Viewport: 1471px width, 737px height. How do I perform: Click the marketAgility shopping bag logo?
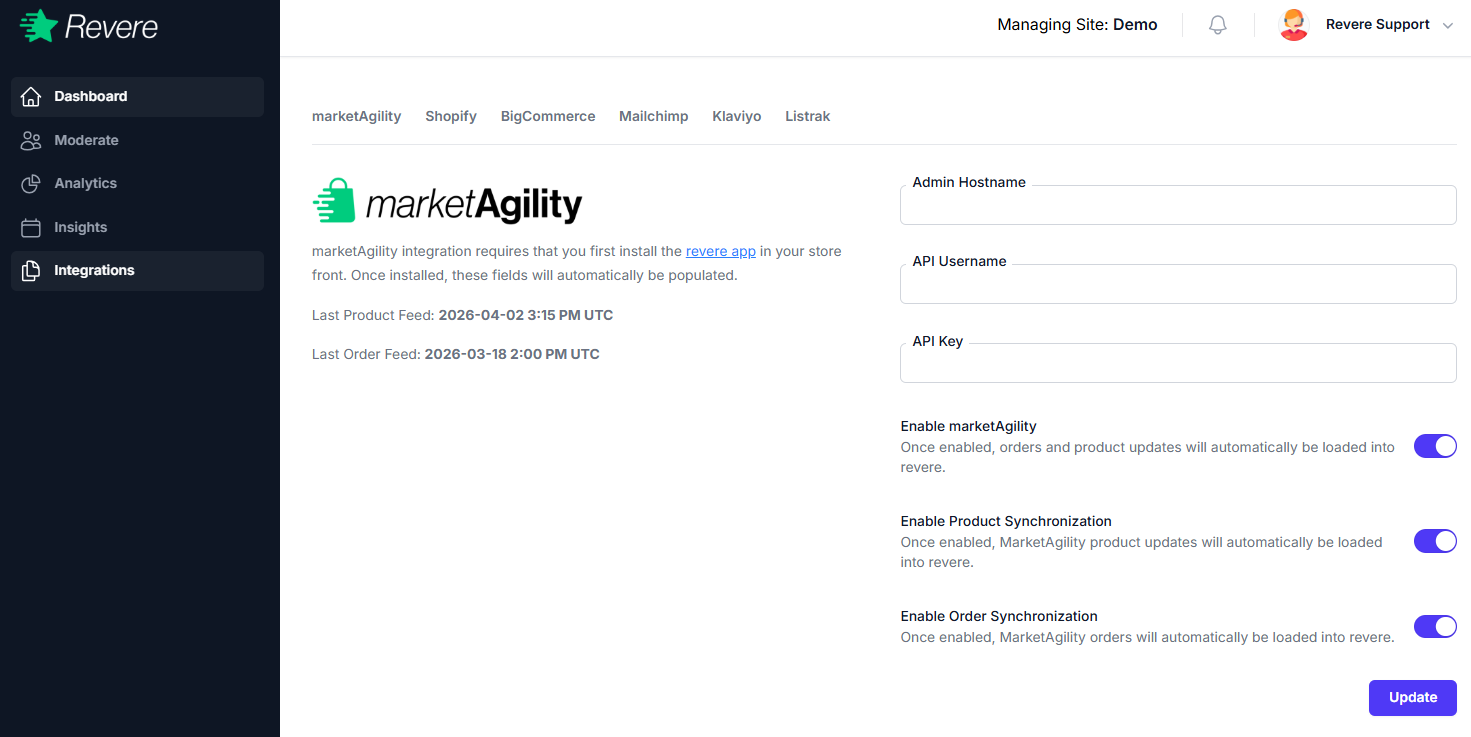click(334, 201)
